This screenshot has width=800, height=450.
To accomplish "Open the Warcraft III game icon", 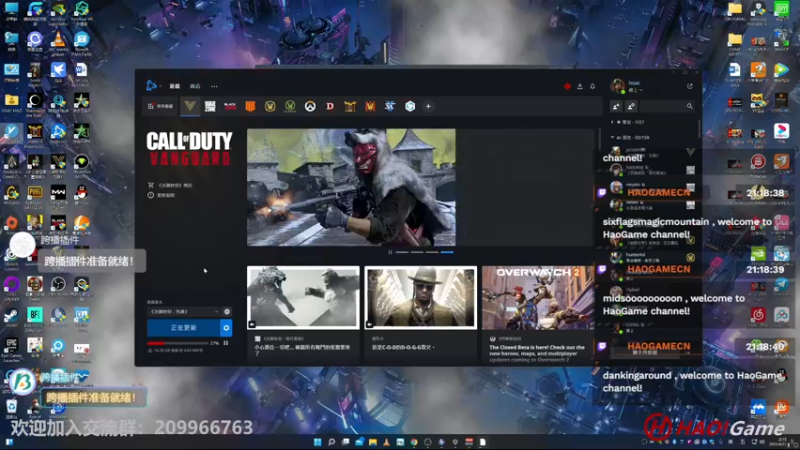I will (370, 106).
